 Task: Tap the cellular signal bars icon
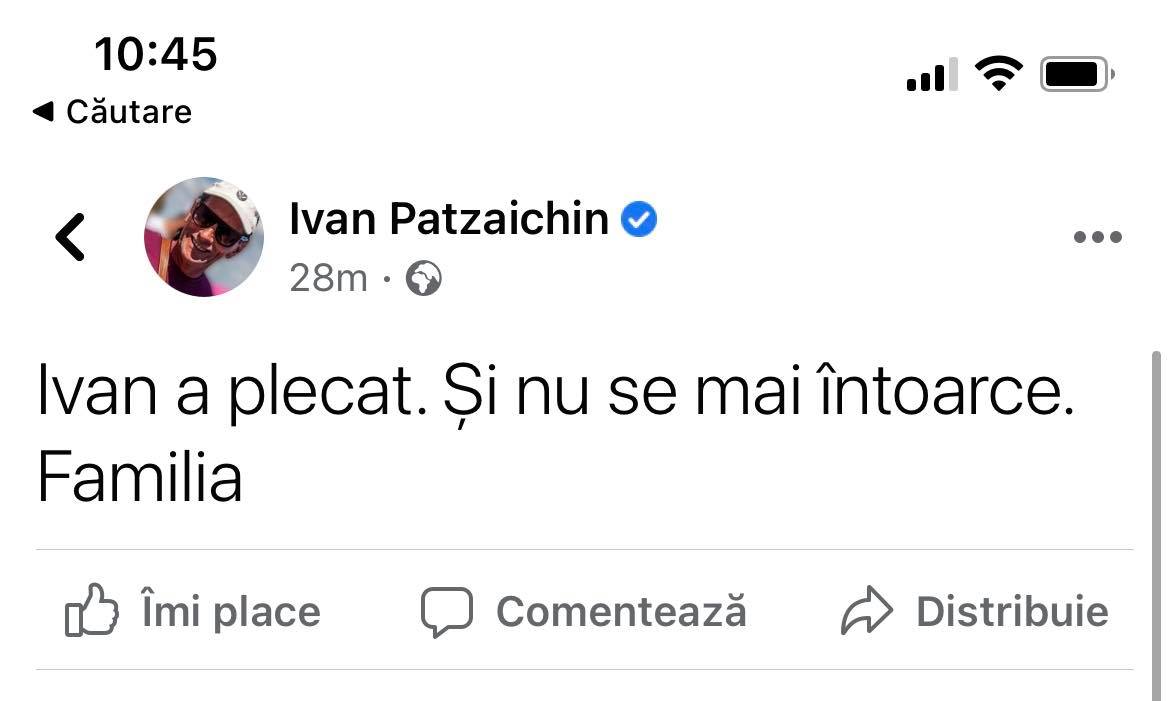pyautogui.click(x=931, y=75)
